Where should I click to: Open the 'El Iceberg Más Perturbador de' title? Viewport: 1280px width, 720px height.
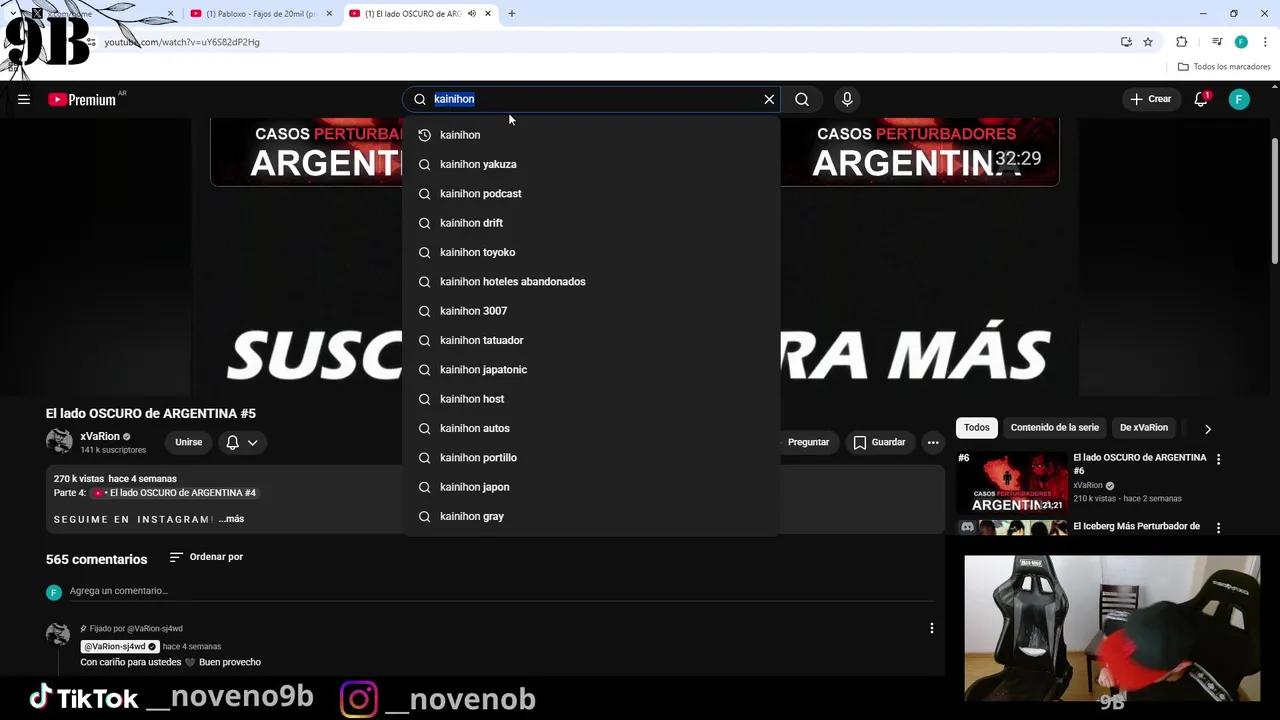click(x=1136, y=526)
